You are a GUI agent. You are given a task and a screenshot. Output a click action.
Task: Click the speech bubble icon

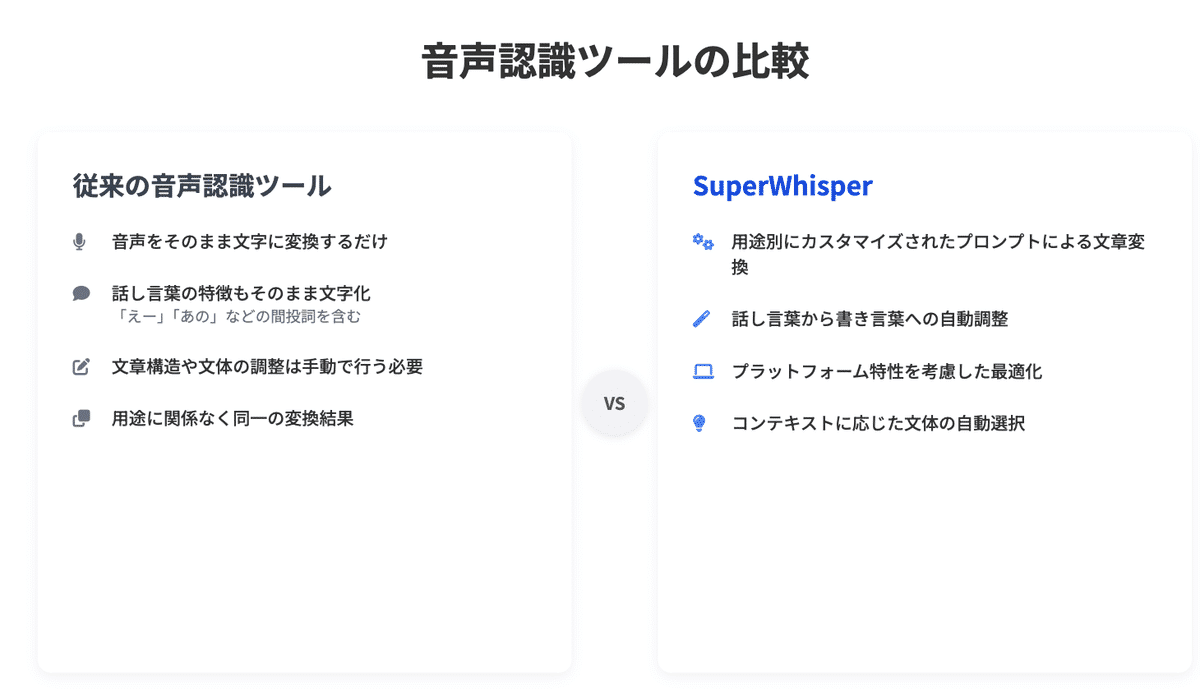[81, 293]
